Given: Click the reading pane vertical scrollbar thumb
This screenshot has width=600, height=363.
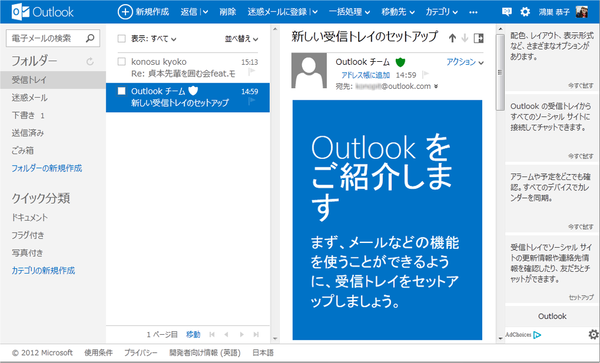Looking at the screenshot, I should [x=500, y=72].
